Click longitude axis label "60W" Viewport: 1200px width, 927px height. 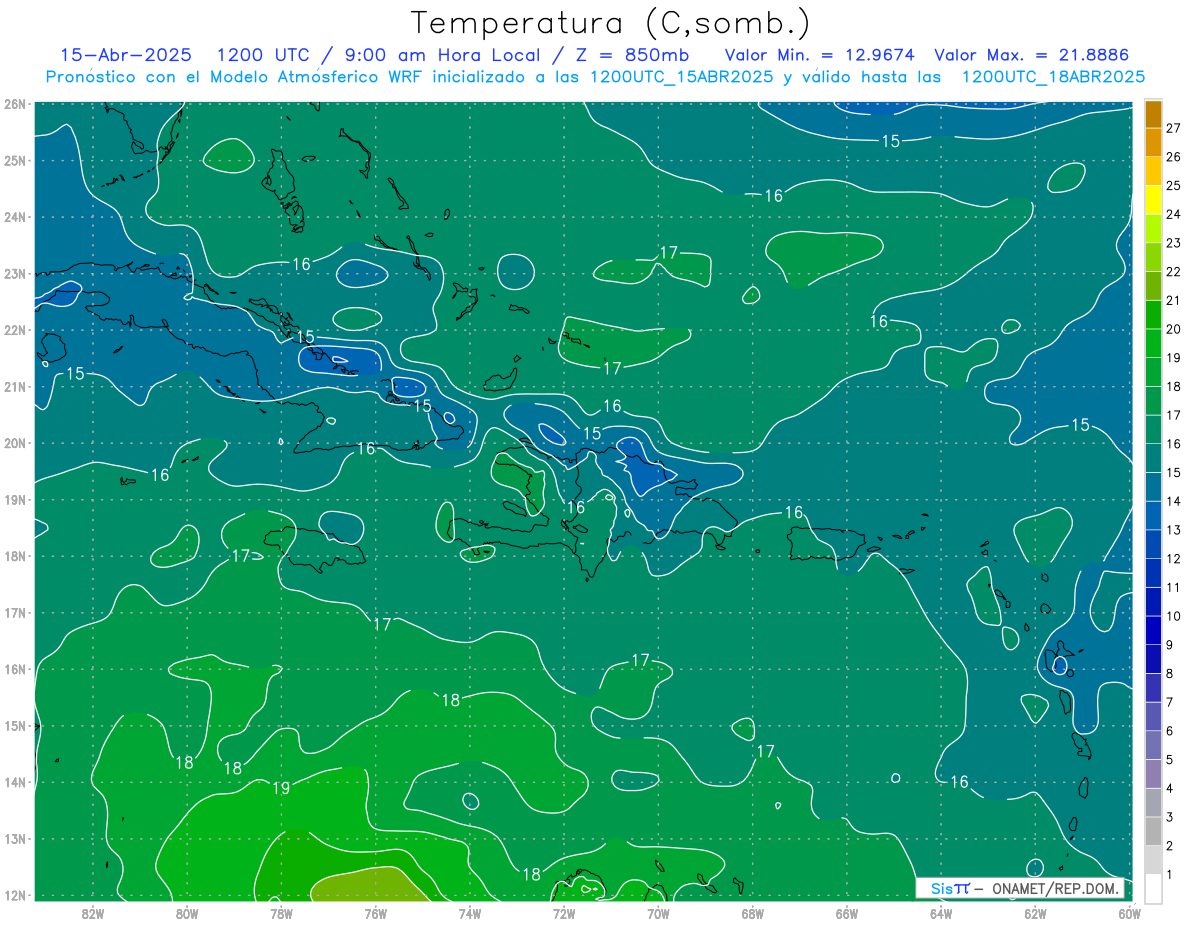pos(1129,913)
